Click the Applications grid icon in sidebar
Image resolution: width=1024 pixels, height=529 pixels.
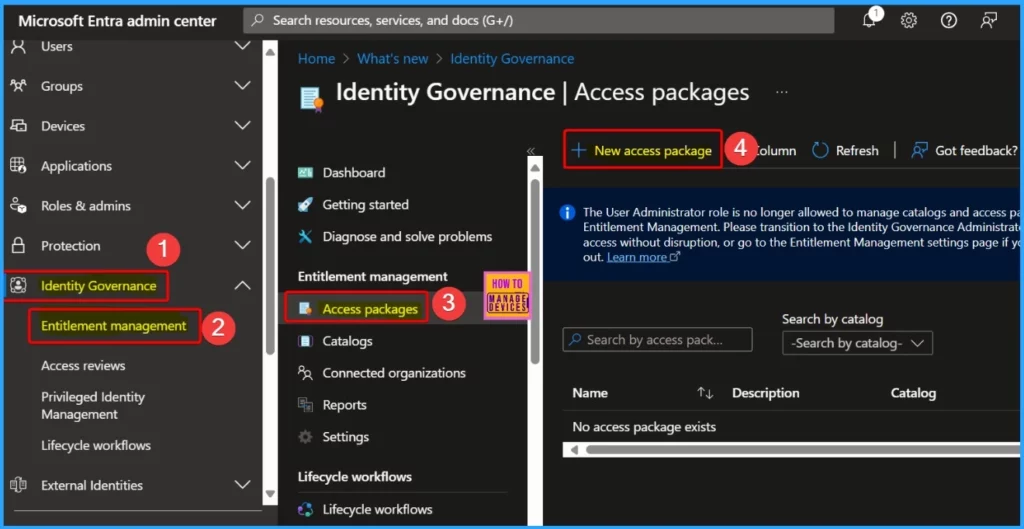click(18, 166)
